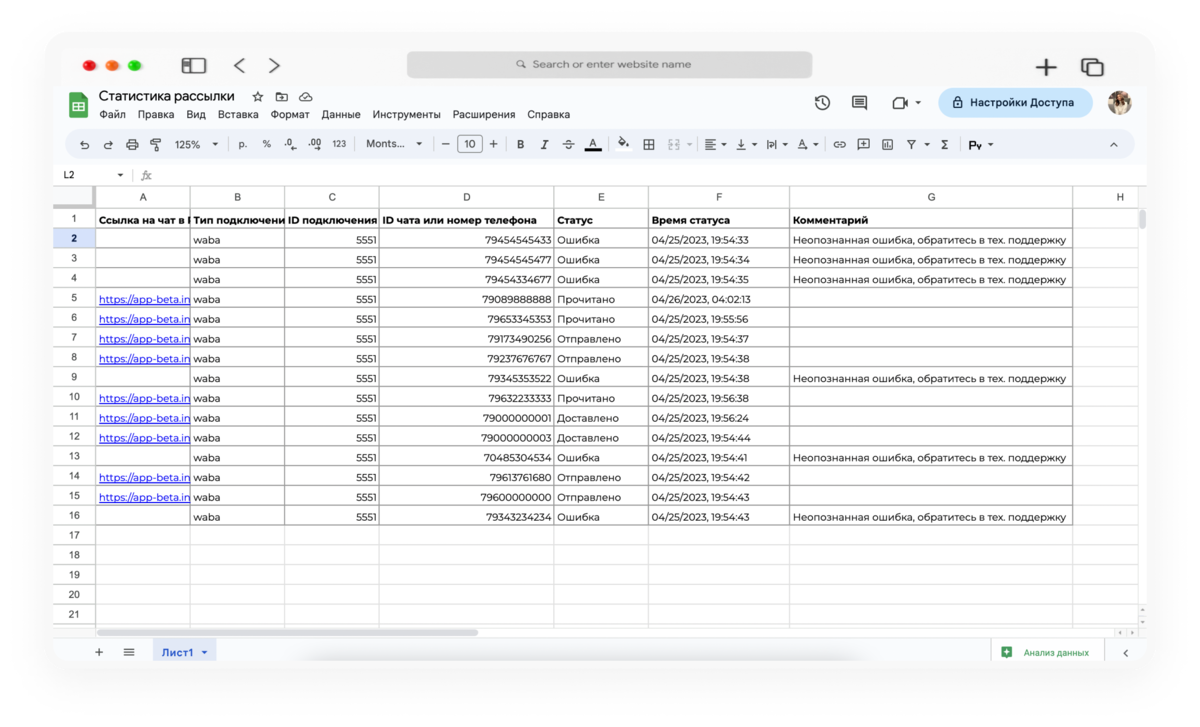
Task: Open the comments icon in header
Action: [859, 103]
